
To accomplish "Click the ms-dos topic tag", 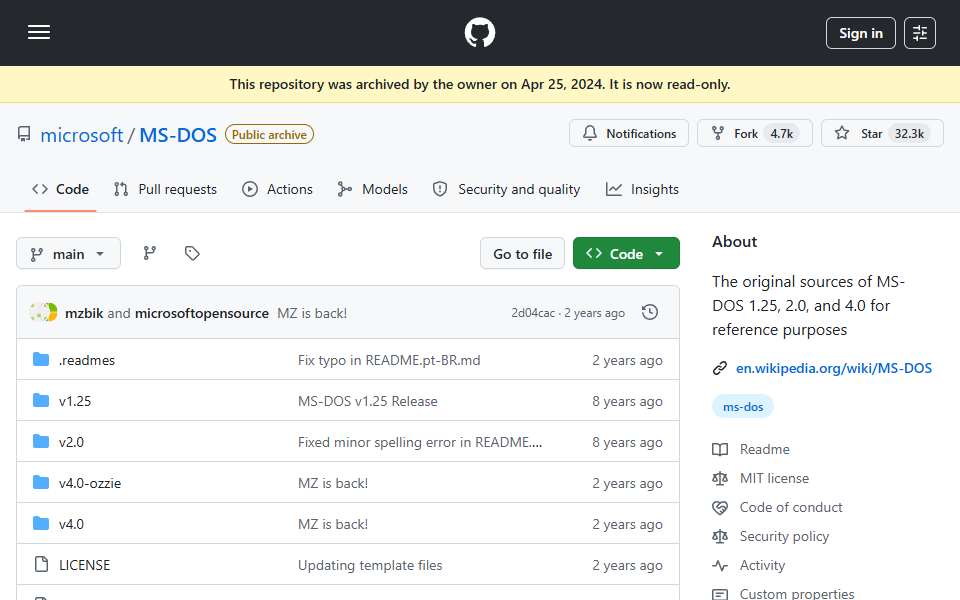I will tap(743, 407).
